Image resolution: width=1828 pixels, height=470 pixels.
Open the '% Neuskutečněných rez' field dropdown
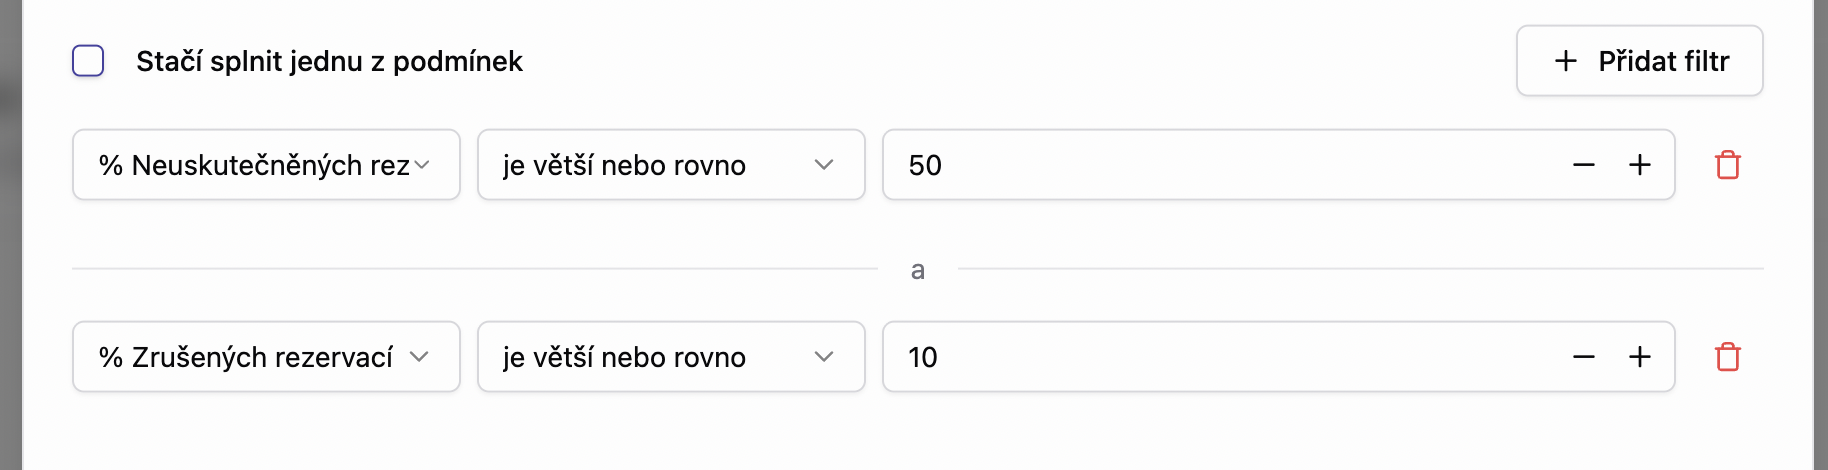(255, 165)
